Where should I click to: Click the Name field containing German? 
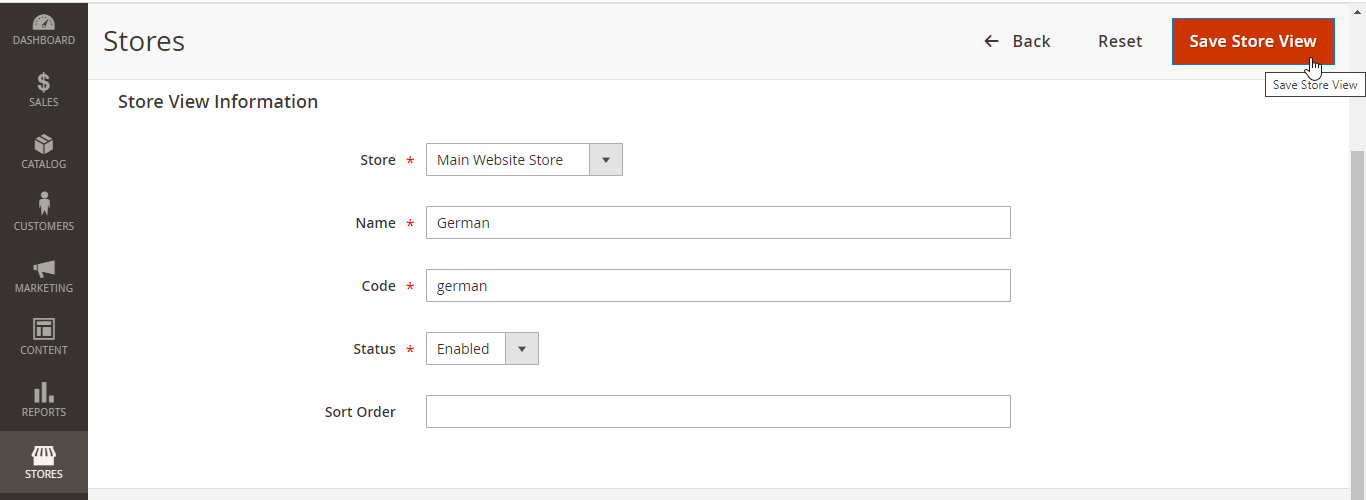coord(718,223)
